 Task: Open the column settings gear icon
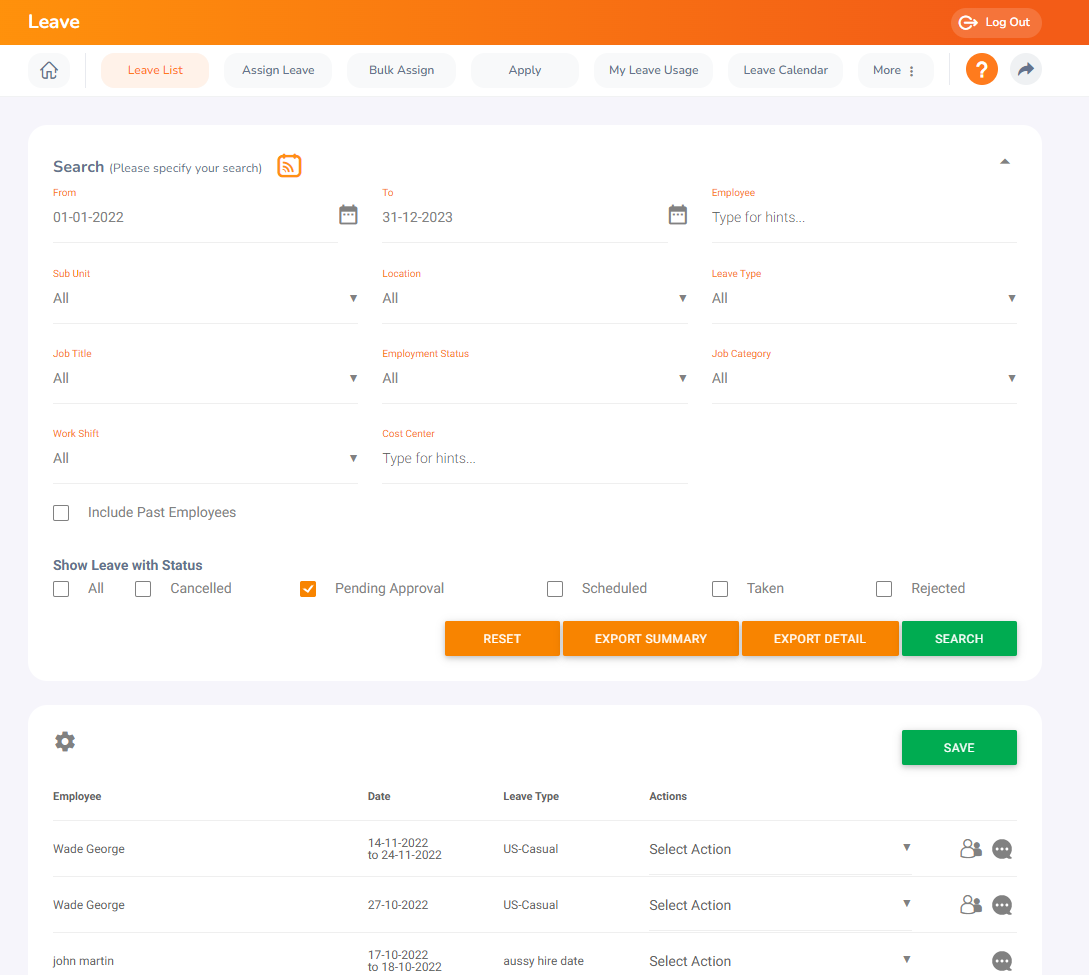point(65,741)
